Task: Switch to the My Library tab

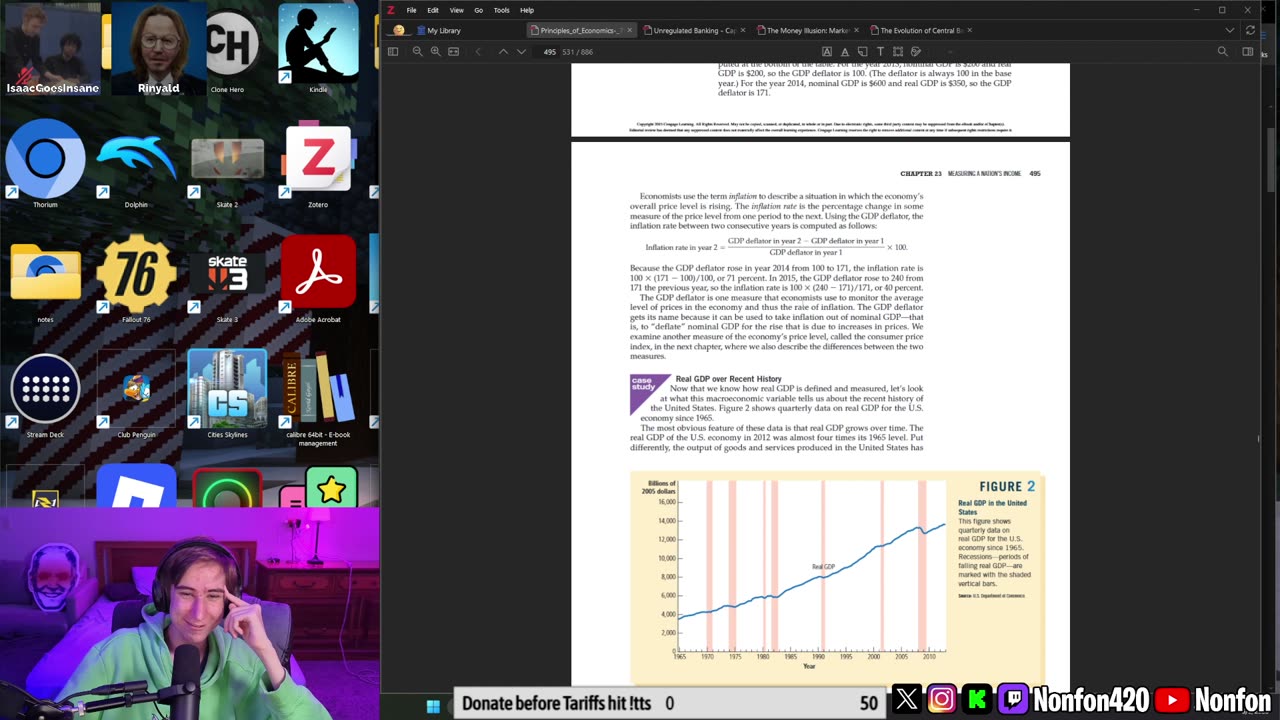Action: (437, 31)
